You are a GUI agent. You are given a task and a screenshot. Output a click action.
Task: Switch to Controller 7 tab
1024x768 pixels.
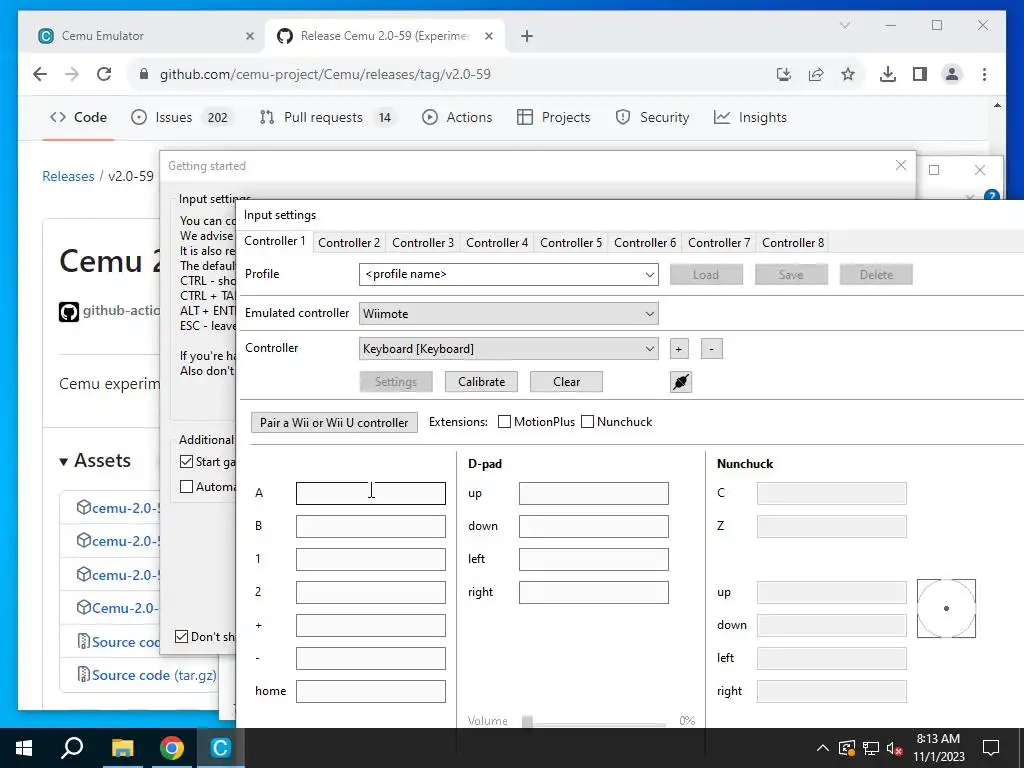[x=719, y=243]
